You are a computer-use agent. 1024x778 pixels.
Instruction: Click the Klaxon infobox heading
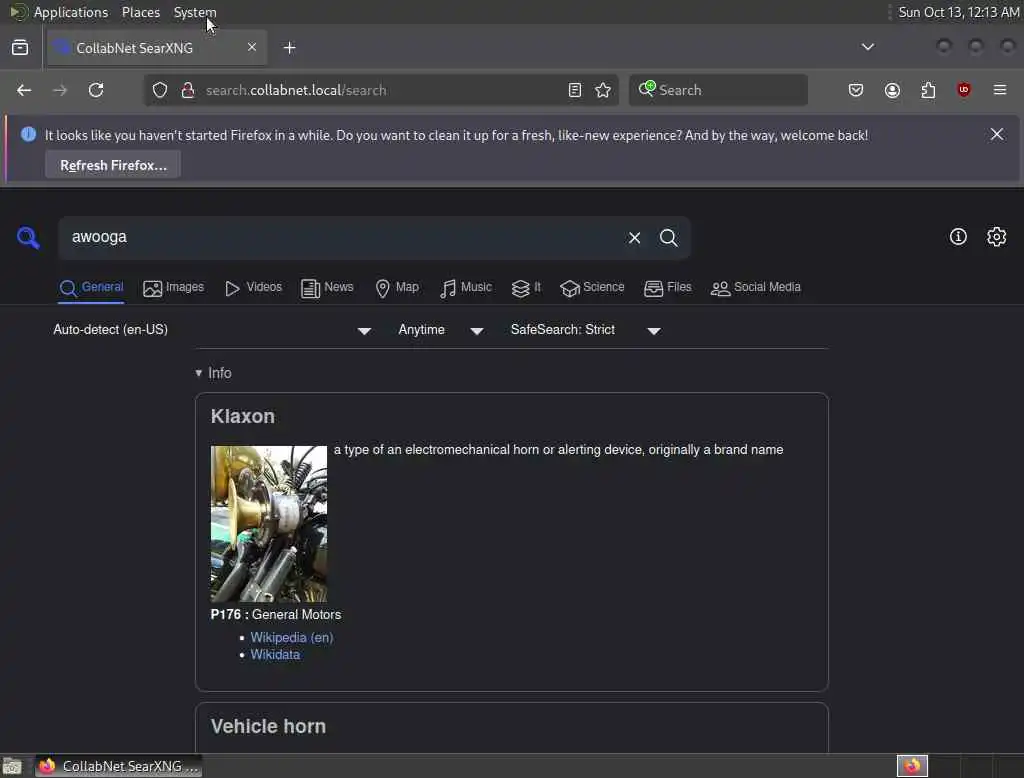(x=242, y=416)
